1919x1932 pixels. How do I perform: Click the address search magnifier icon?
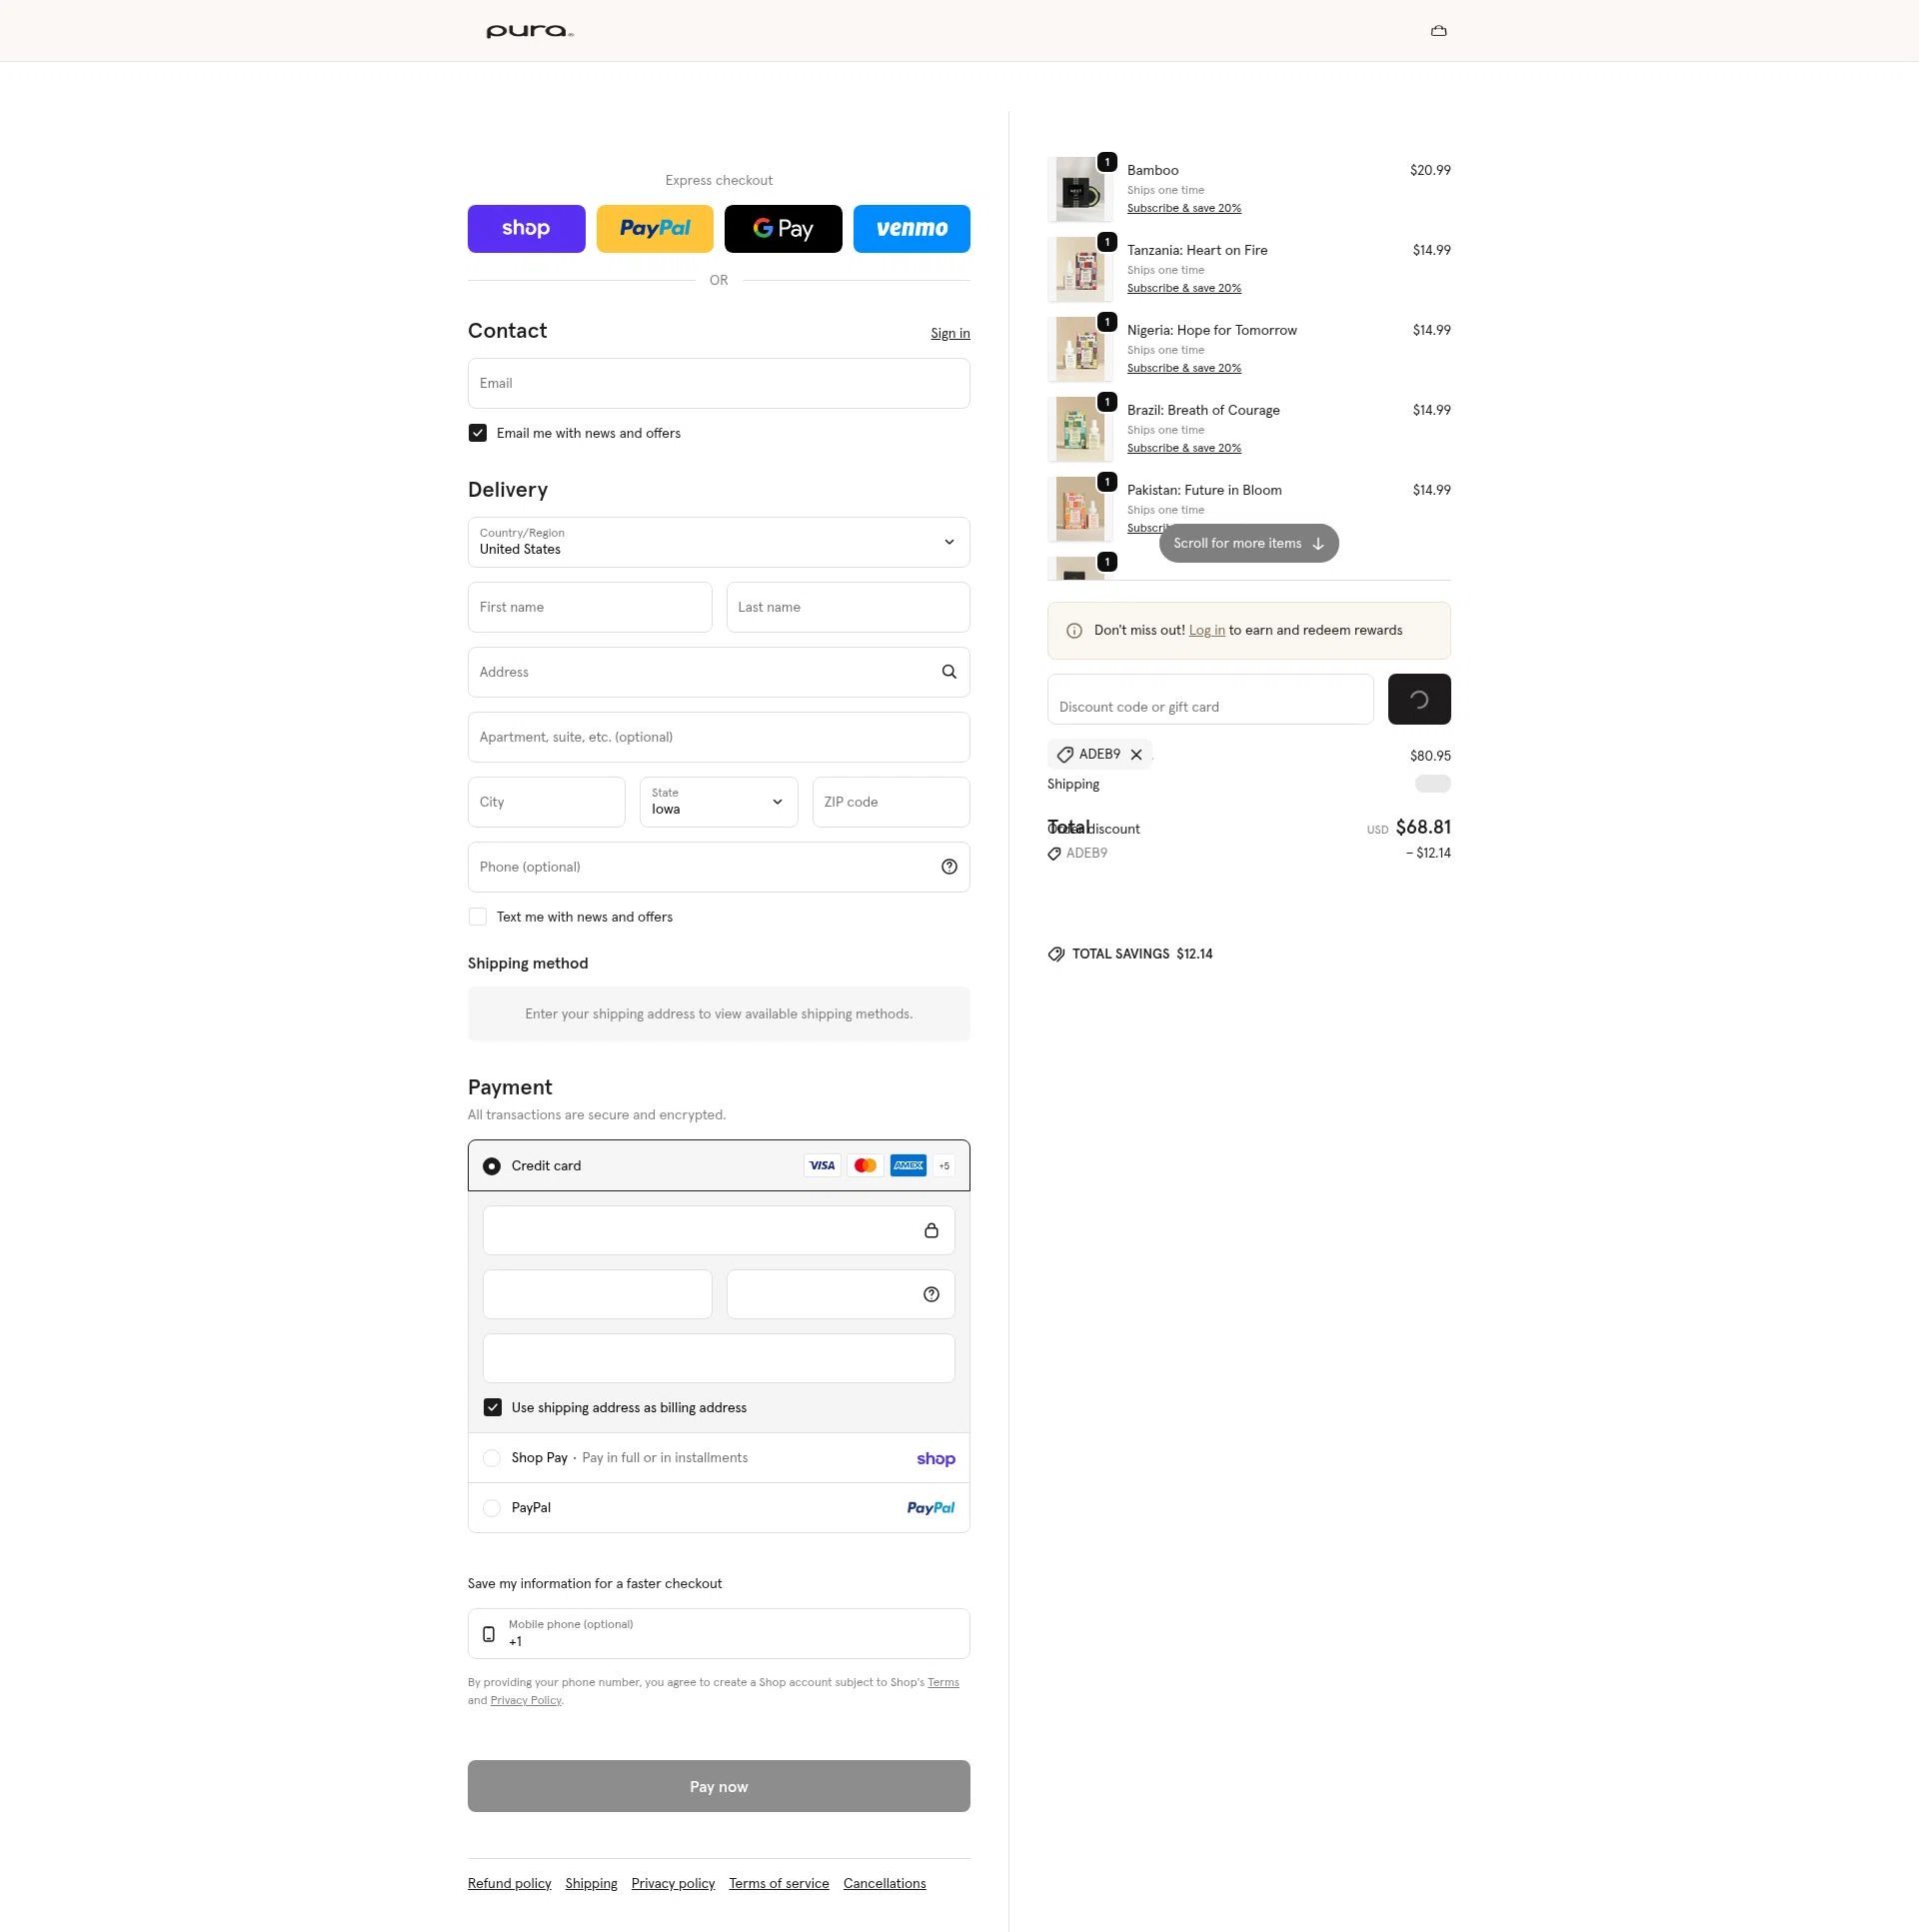coord(949,672)
